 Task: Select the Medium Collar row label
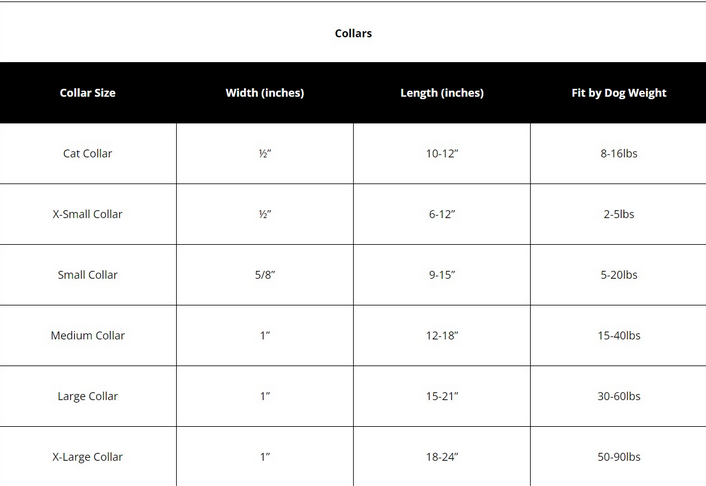88,336
